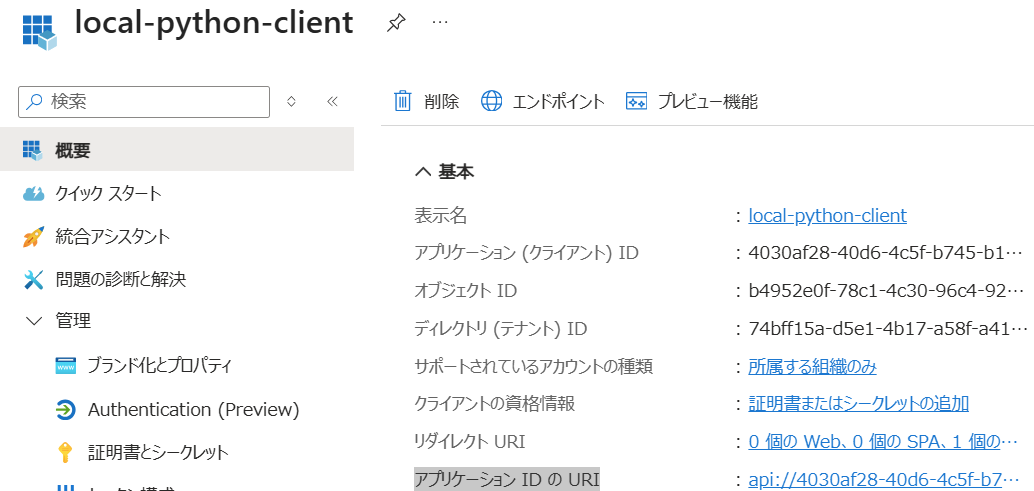The height and width of the screenshot is (491, 1034).
Task: Open エンドポイント endpoints
Action: 559,101
